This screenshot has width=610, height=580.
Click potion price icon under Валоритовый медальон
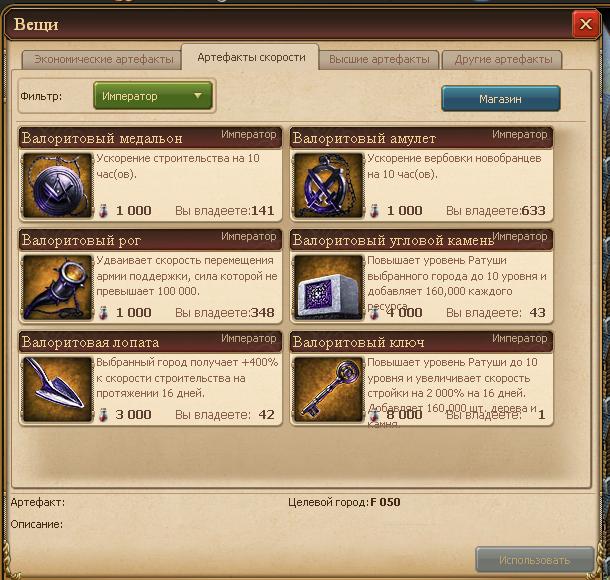(x=103, y=211)
